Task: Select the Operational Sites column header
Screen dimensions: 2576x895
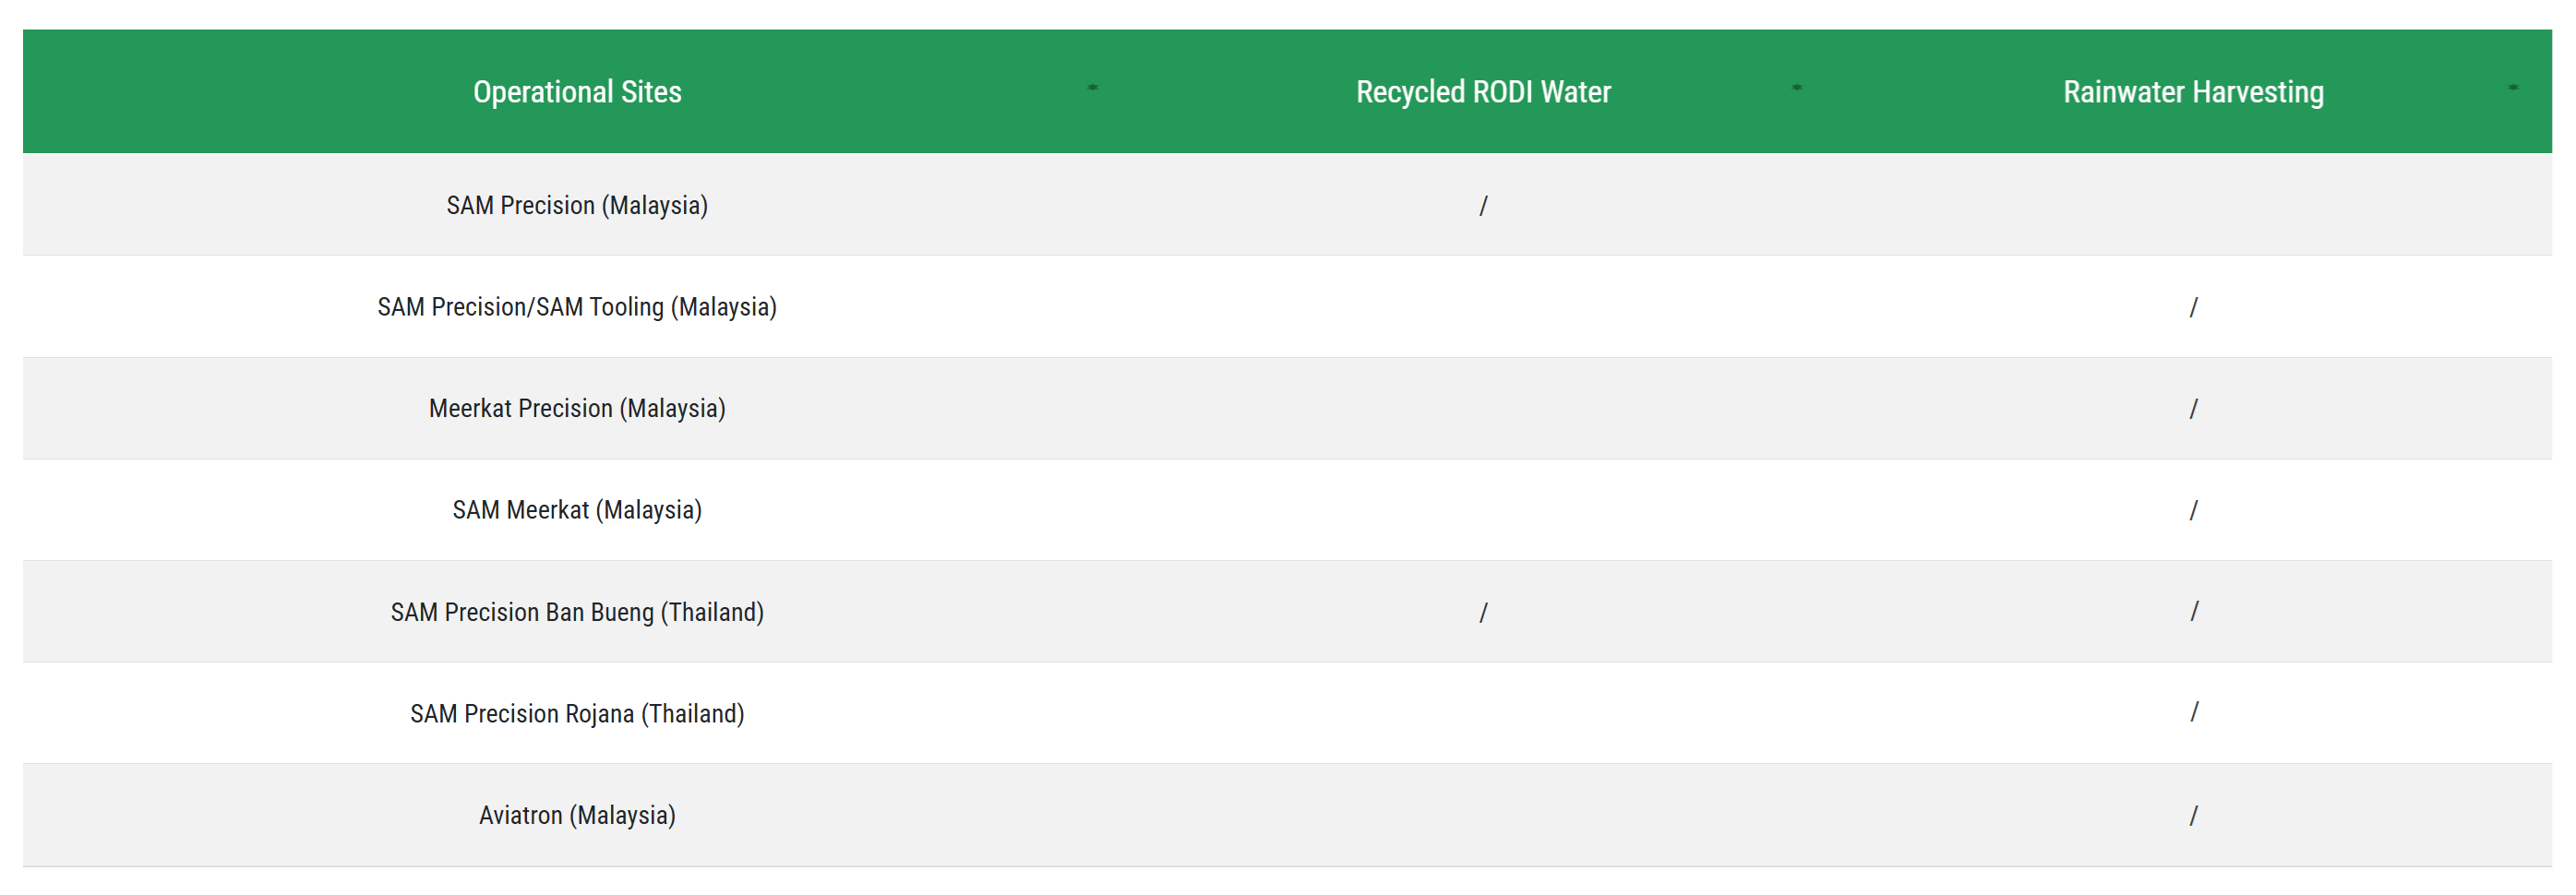Action: click(577, 92)
